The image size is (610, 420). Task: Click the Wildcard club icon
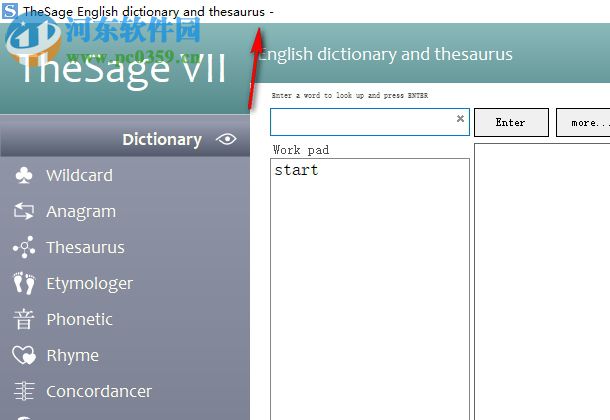[24, 175]
